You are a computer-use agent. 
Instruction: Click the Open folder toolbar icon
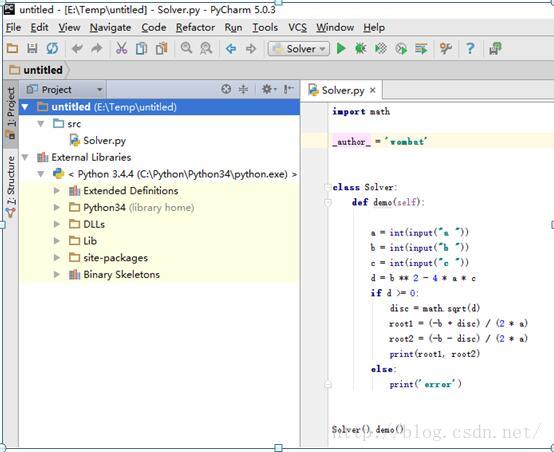coord(12,48)
